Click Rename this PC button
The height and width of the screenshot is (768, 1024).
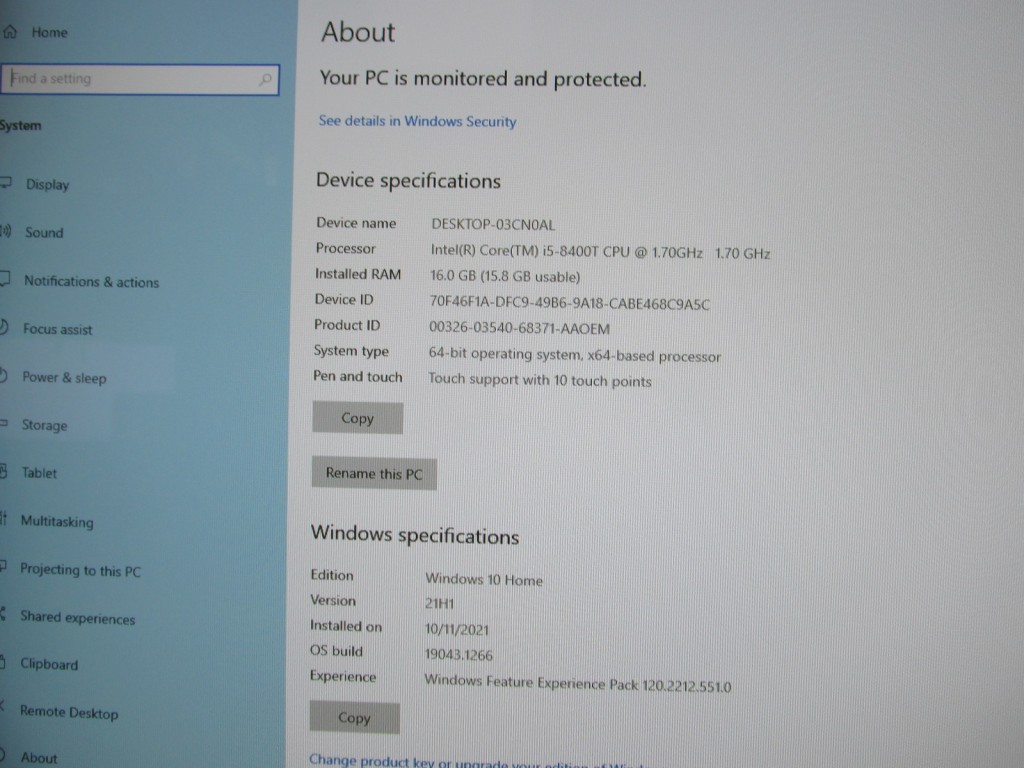pos(374,473)
